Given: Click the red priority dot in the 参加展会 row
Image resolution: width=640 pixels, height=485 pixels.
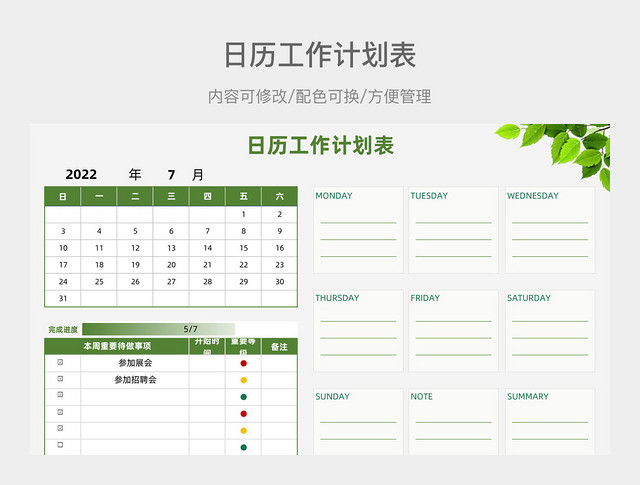Looking at the screenshot, I should click(x=244, y=363).
